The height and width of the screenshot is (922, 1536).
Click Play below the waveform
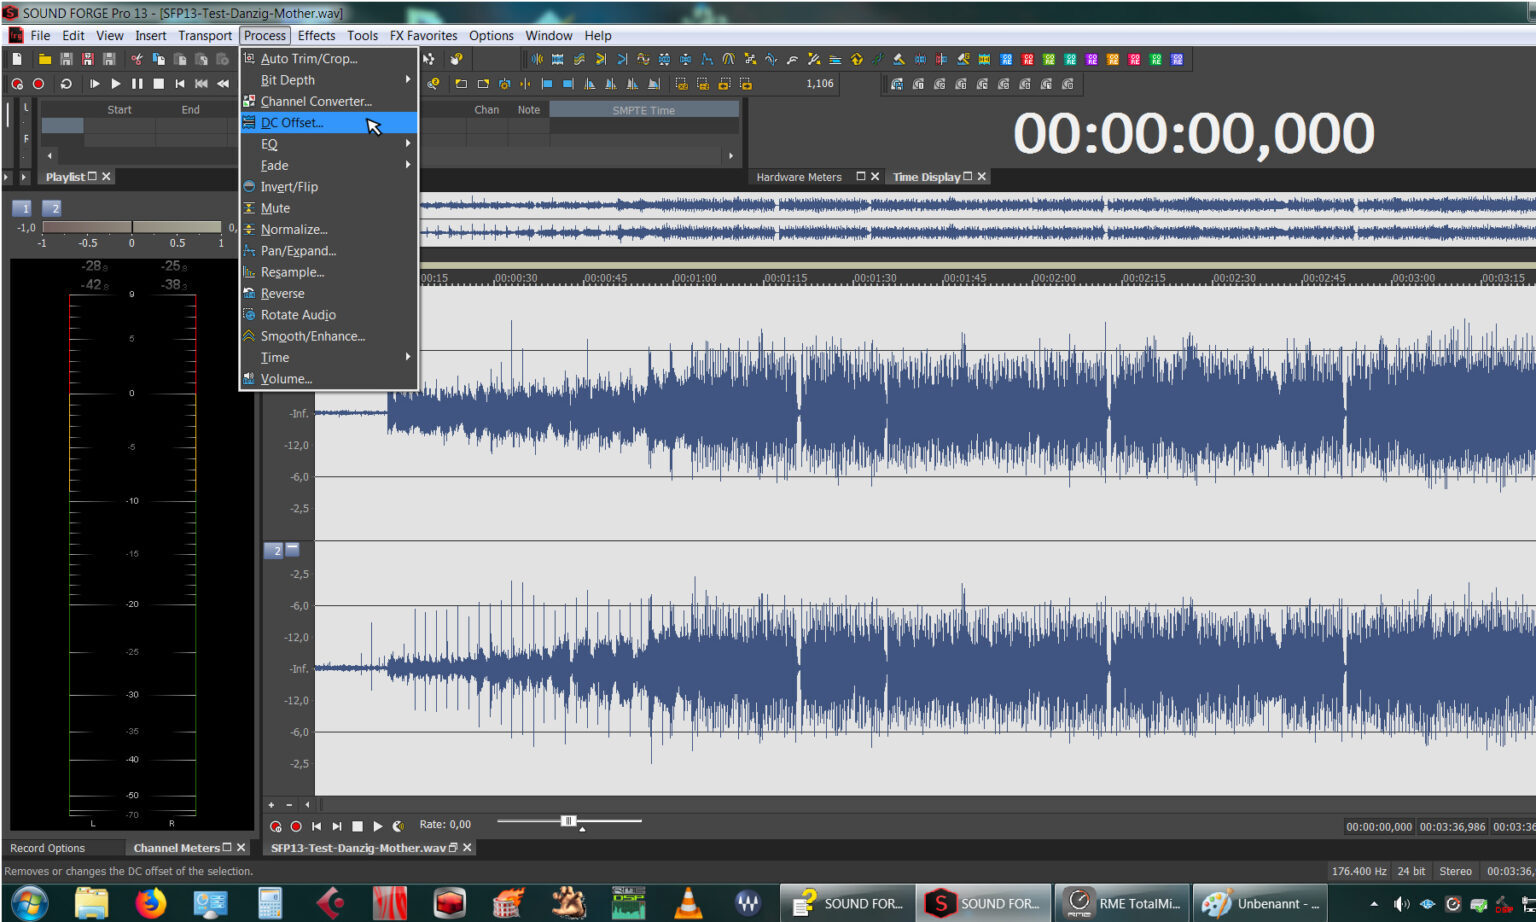click(378, 826)
